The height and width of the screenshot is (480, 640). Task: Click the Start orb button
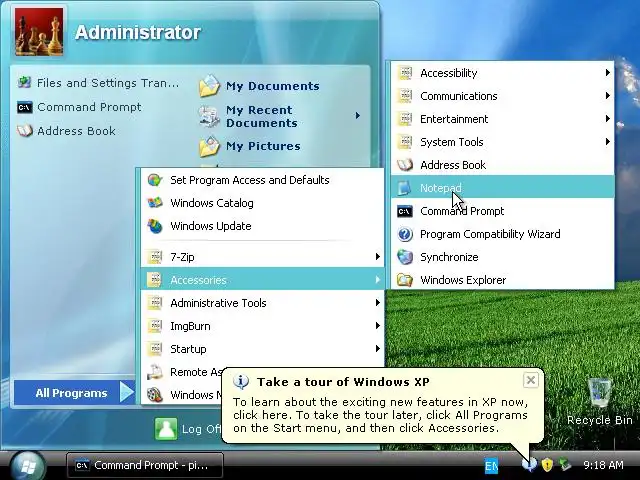28,465
